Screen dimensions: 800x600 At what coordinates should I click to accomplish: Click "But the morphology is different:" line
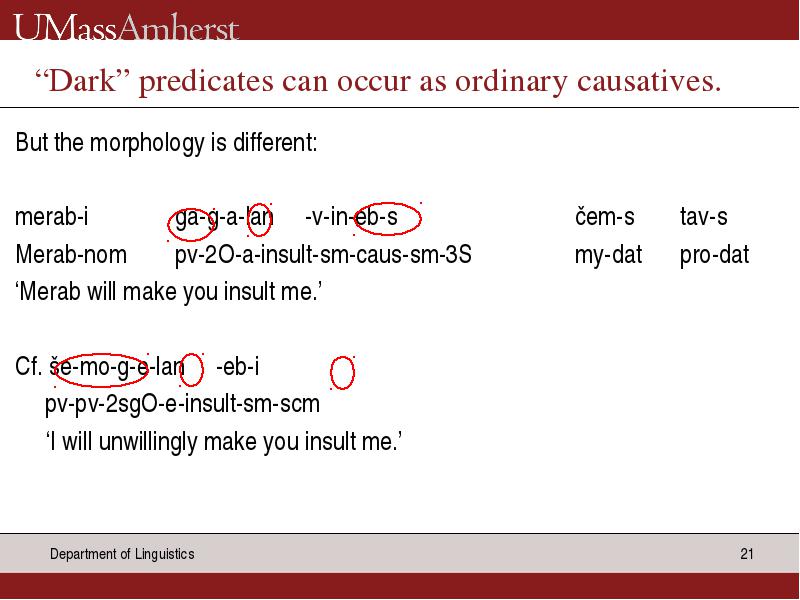166,143
